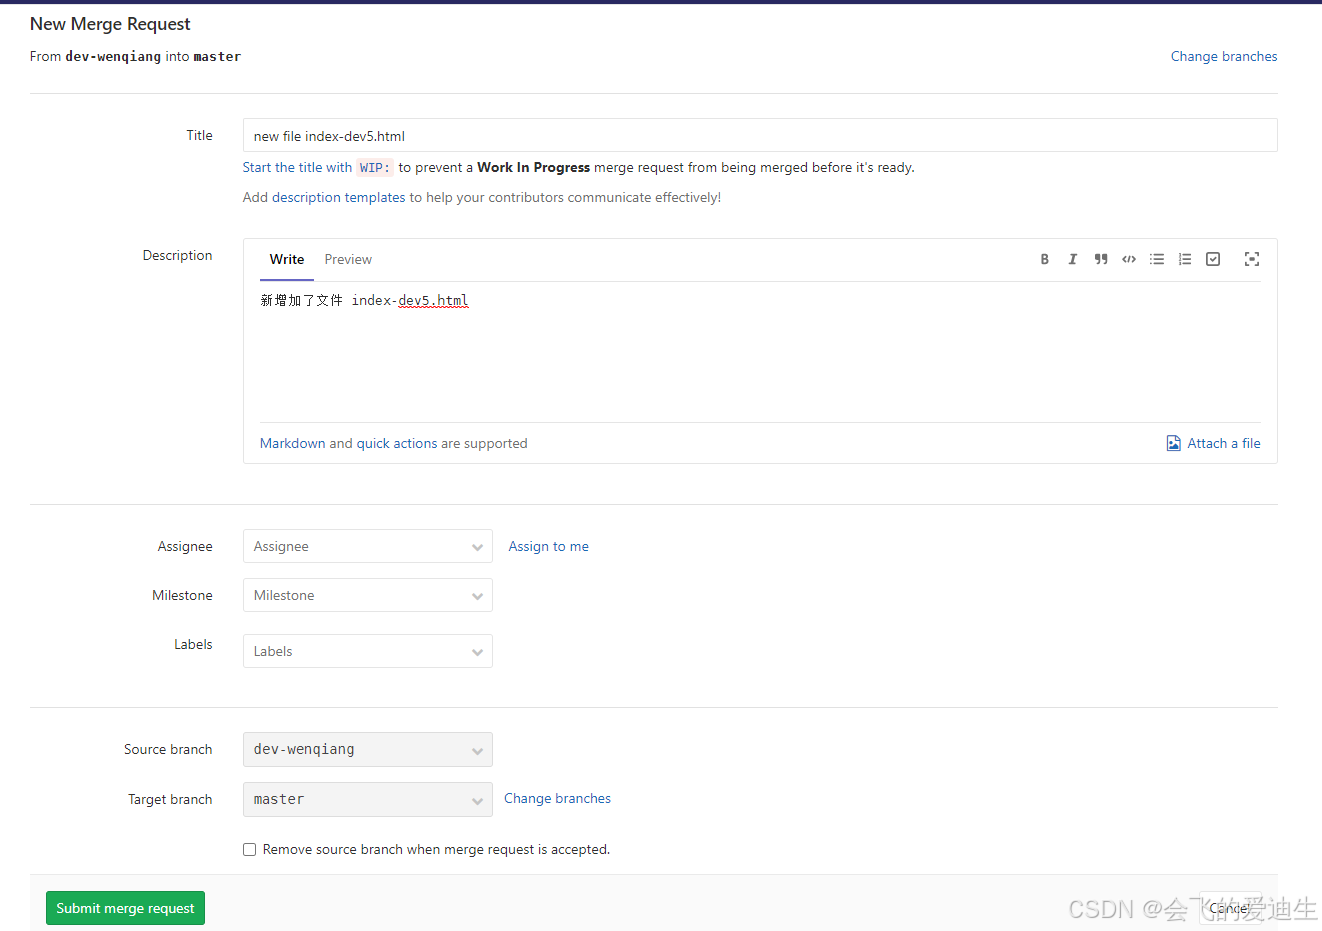Apply italic text formatting icon
Viewport: 1322px width, 931px height.
coord(1072,259)
